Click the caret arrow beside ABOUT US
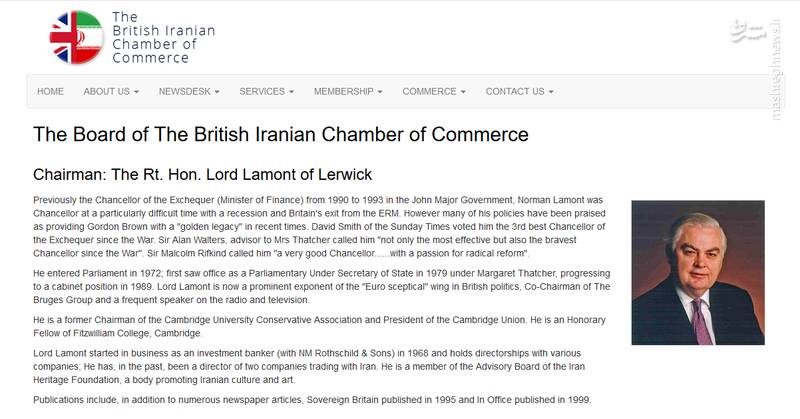800x419 pixels. tap(136, 92)
